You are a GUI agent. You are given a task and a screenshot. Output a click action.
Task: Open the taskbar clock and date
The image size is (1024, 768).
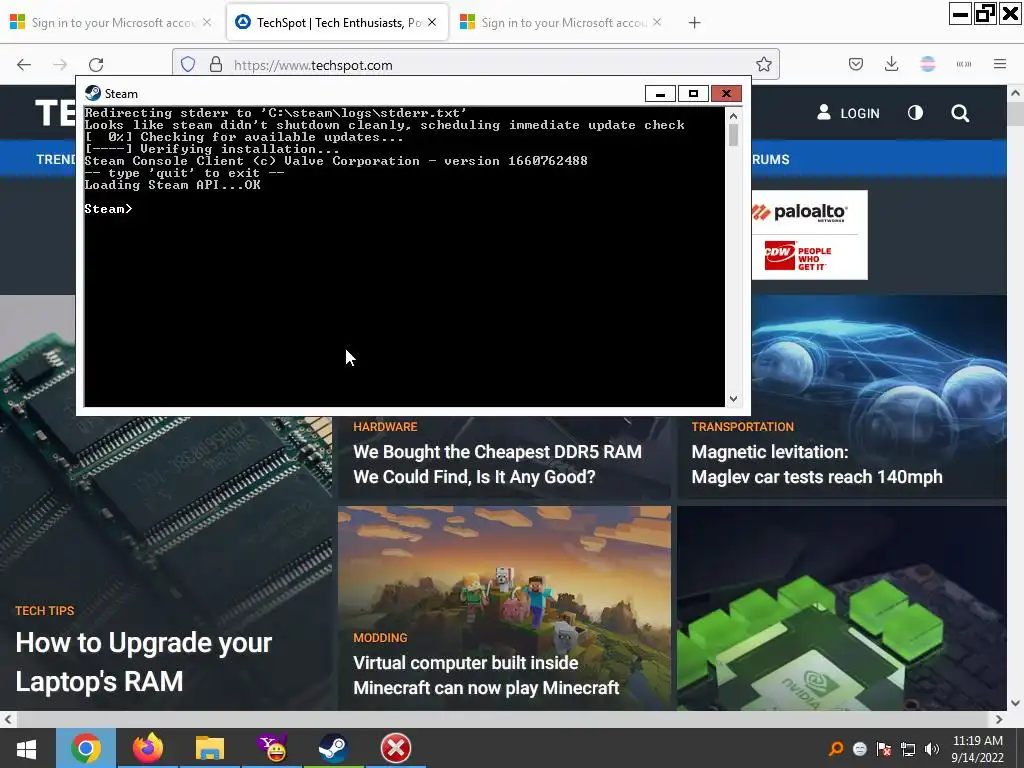977,748
